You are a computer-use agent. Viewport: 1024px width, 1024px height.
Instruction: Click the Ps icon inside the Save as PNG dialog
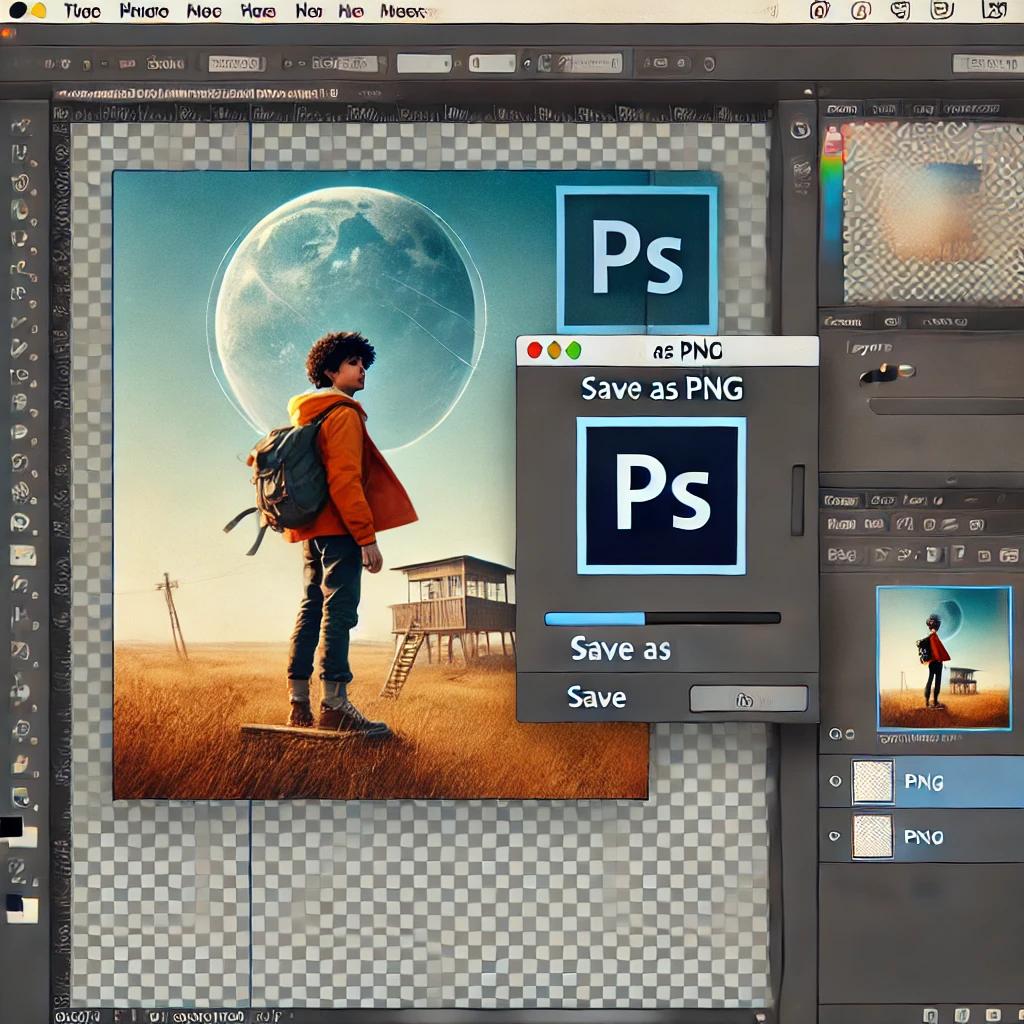pyautogui.click(x=661, y=496)
